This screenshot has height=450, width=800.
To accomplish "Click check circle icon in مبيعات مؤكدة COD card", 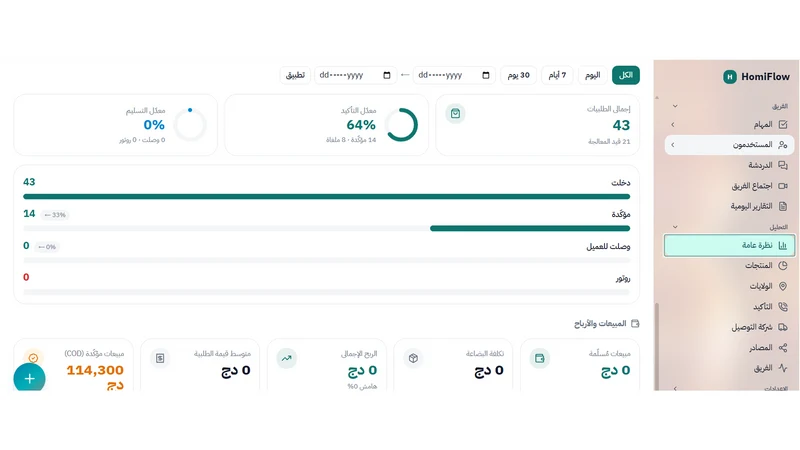I will tap(33, 358).
